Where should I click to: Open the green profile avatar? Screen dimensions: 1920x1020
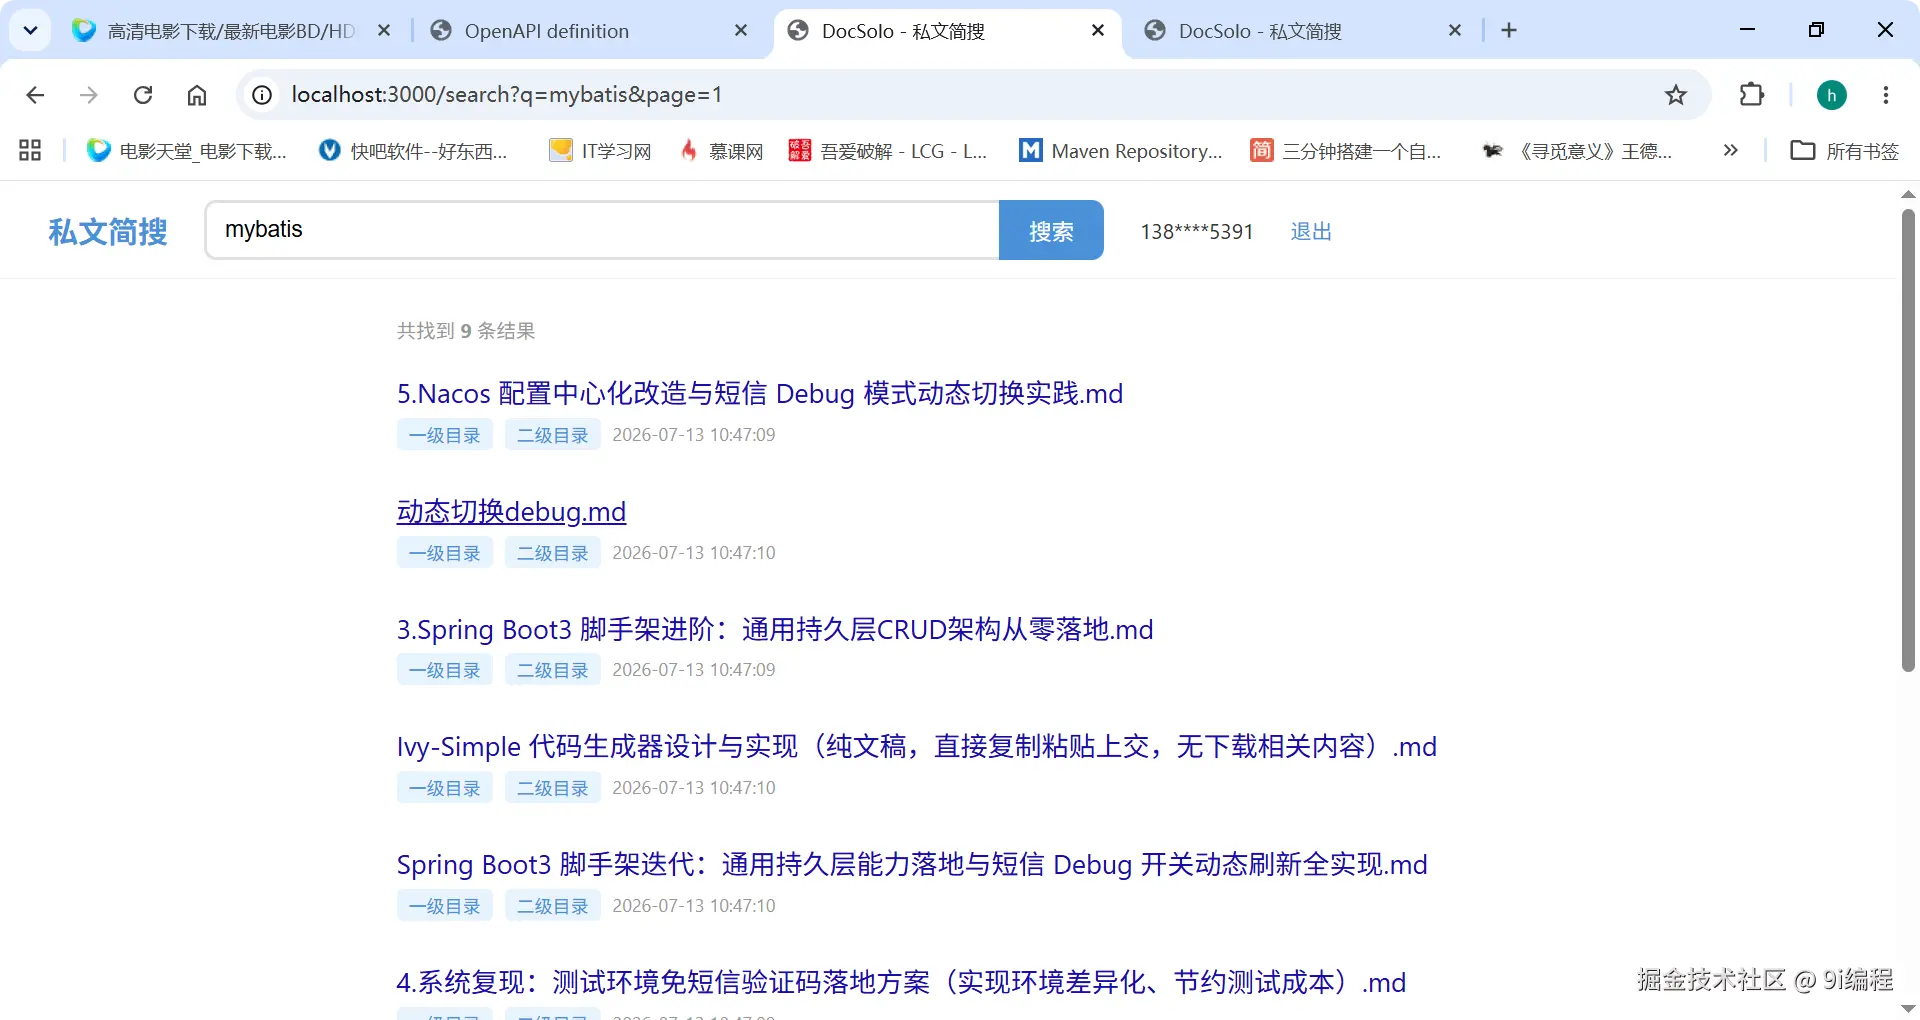tap(1832, 95)
